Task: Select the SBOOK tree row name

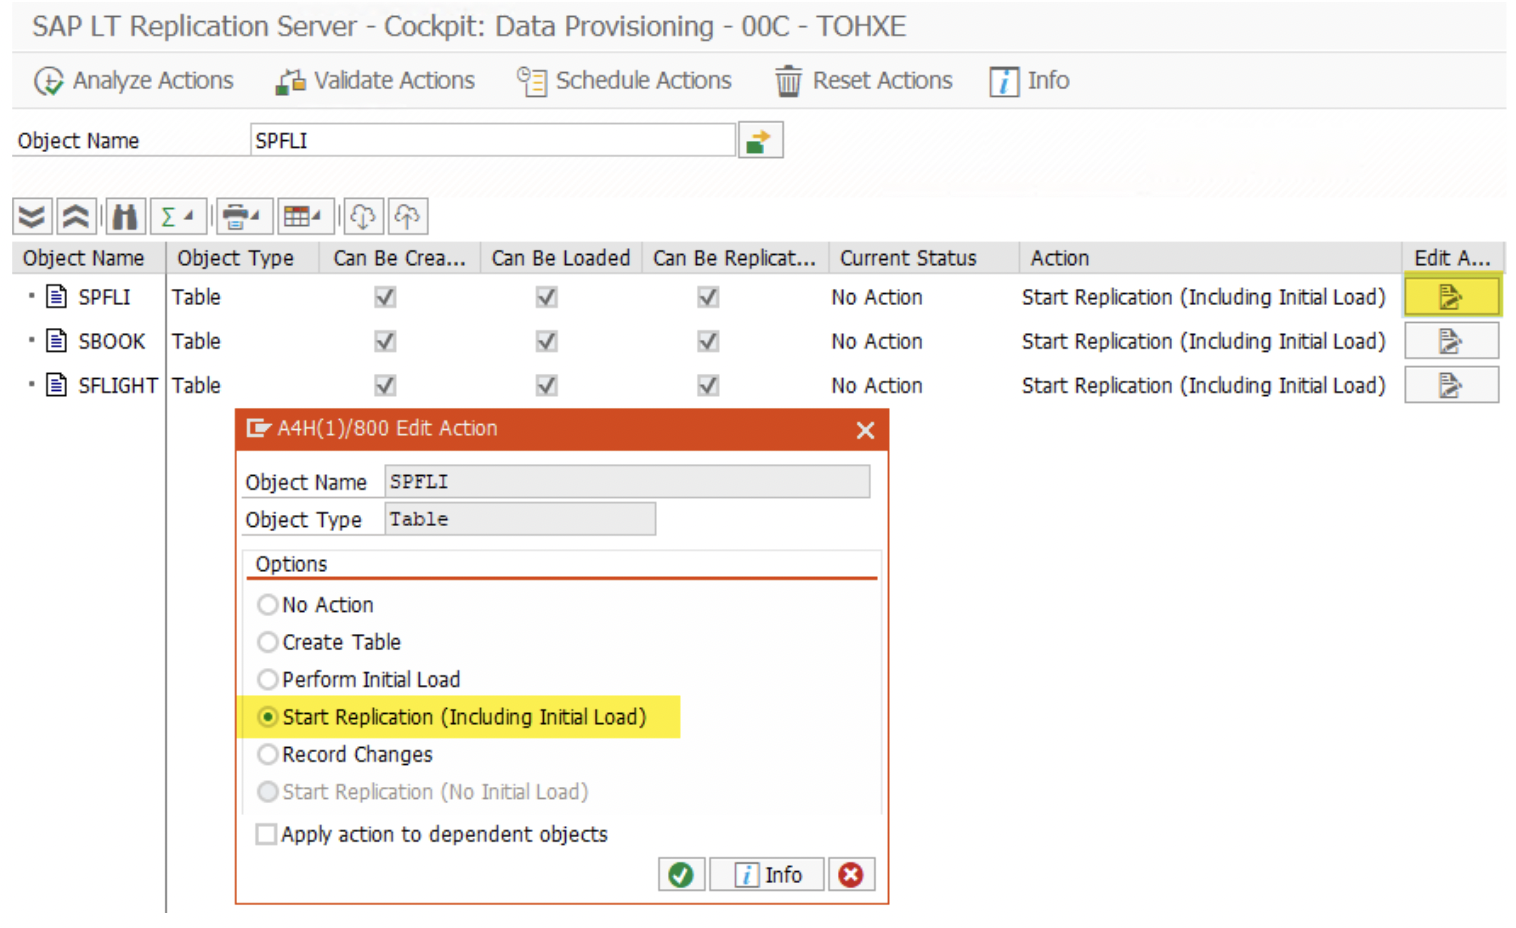Action: pos(112,341)
